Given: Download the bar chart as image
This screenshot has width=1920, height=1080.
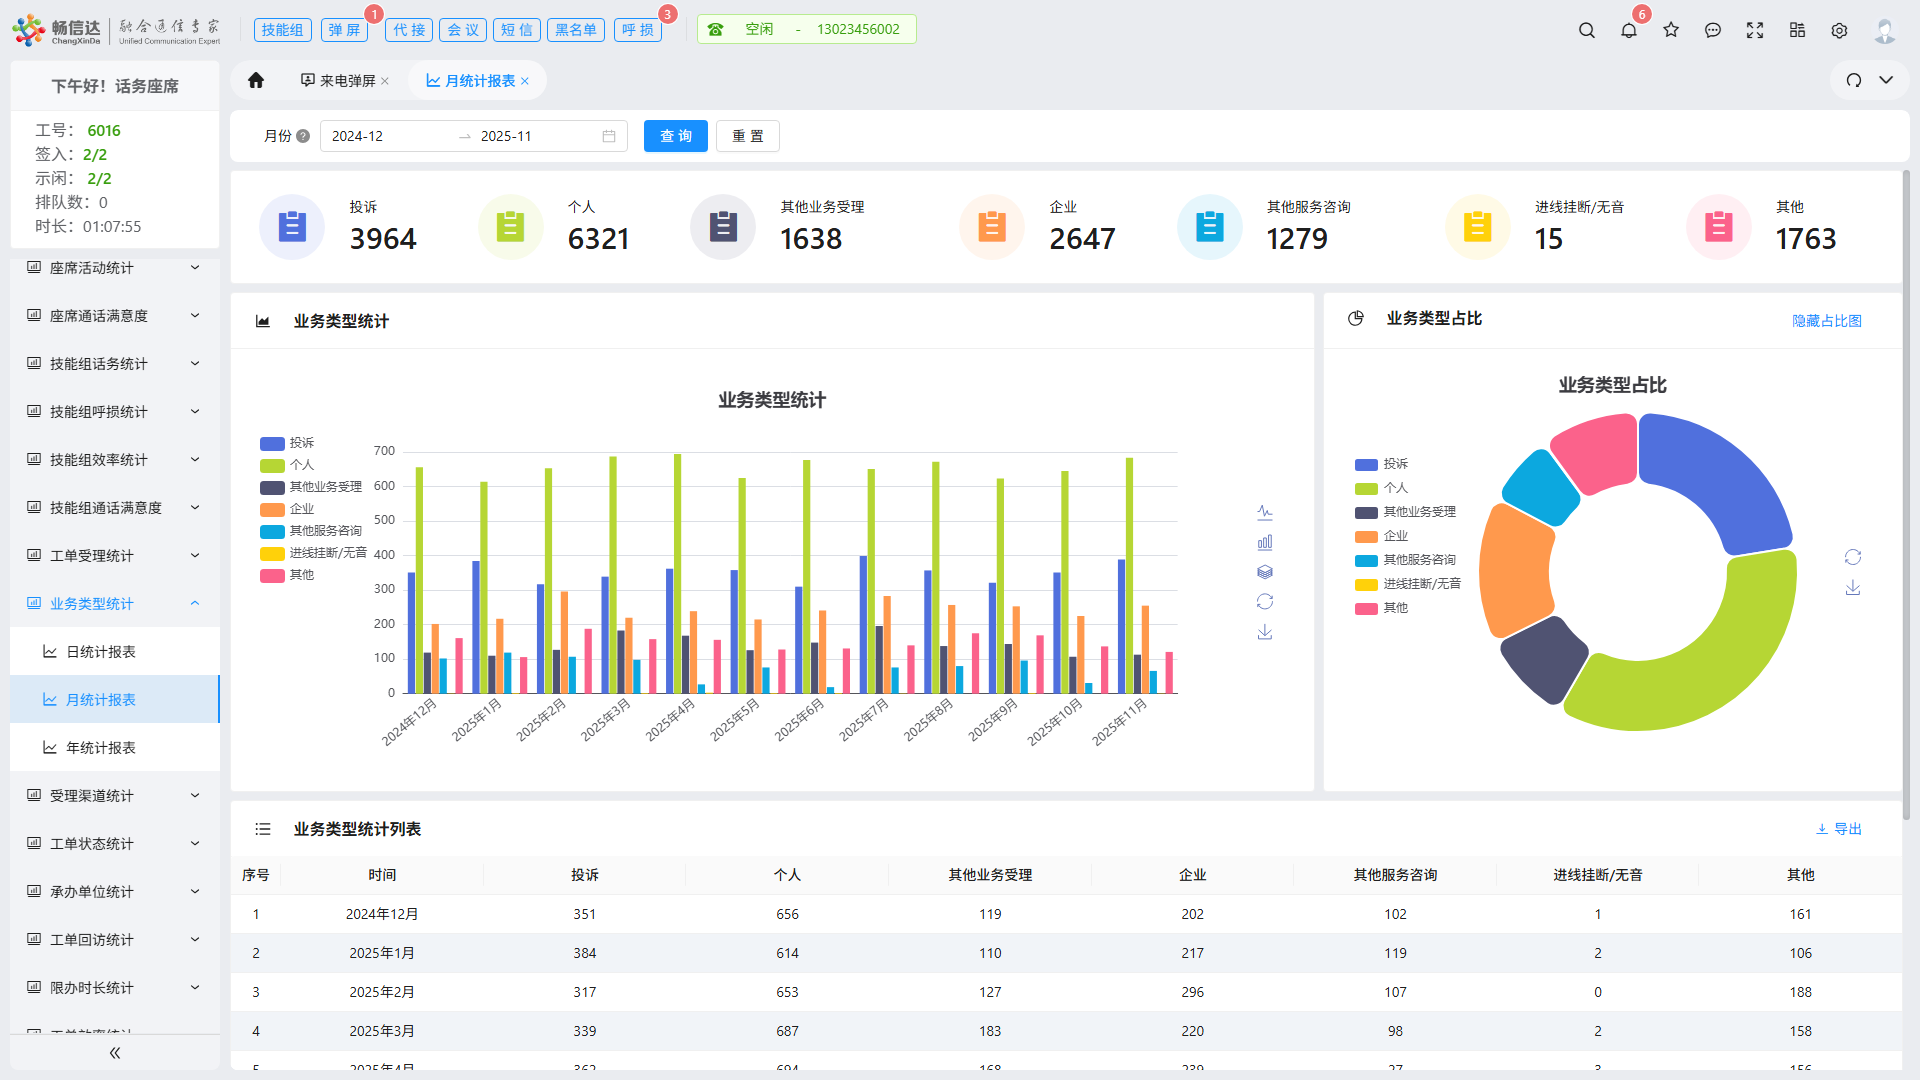Looking at the screenshot, I should coord(1265,632).
